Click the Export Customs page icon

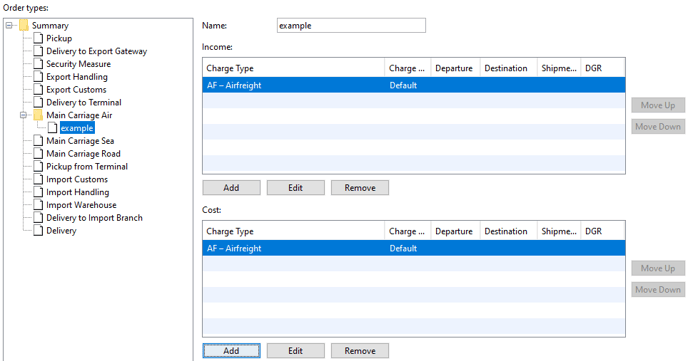click(39, 89)
